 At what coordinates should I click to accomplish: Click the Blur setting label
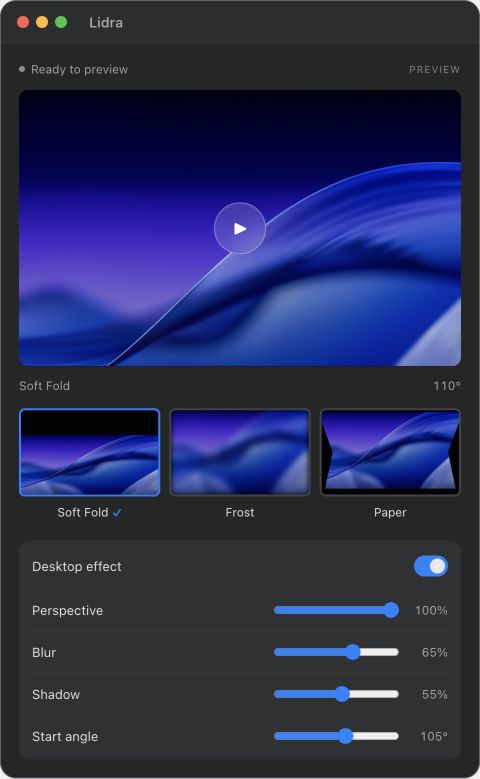[44, 652]
